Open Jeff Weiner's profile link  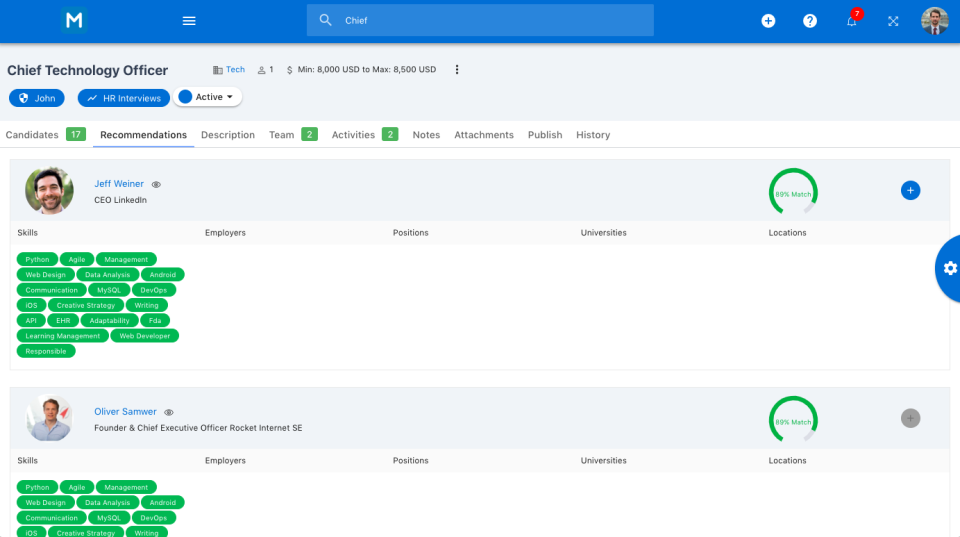[119, 184]
